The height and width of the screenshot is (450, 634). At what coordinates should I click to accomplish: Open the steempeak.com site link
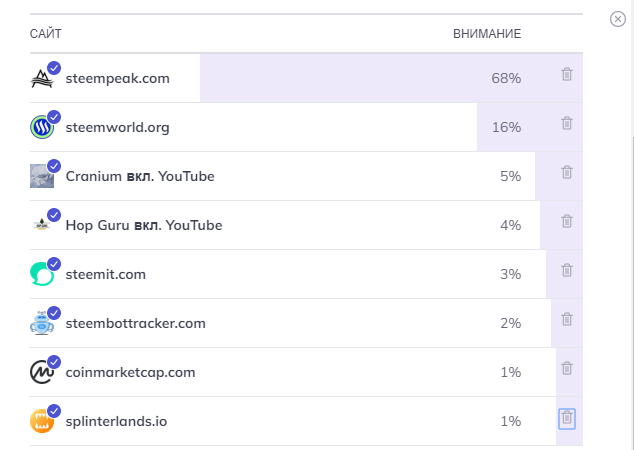click(x=117, y=78)
